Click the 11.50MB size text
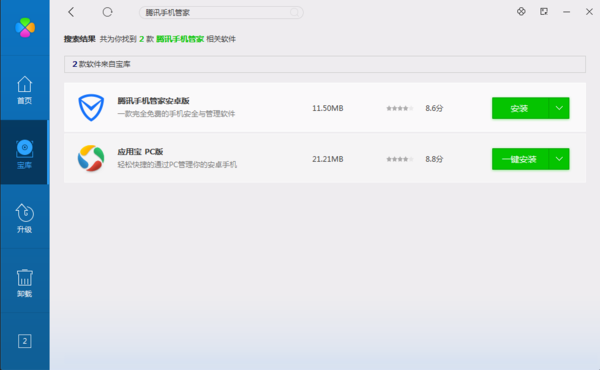 [x=328, y=108]
